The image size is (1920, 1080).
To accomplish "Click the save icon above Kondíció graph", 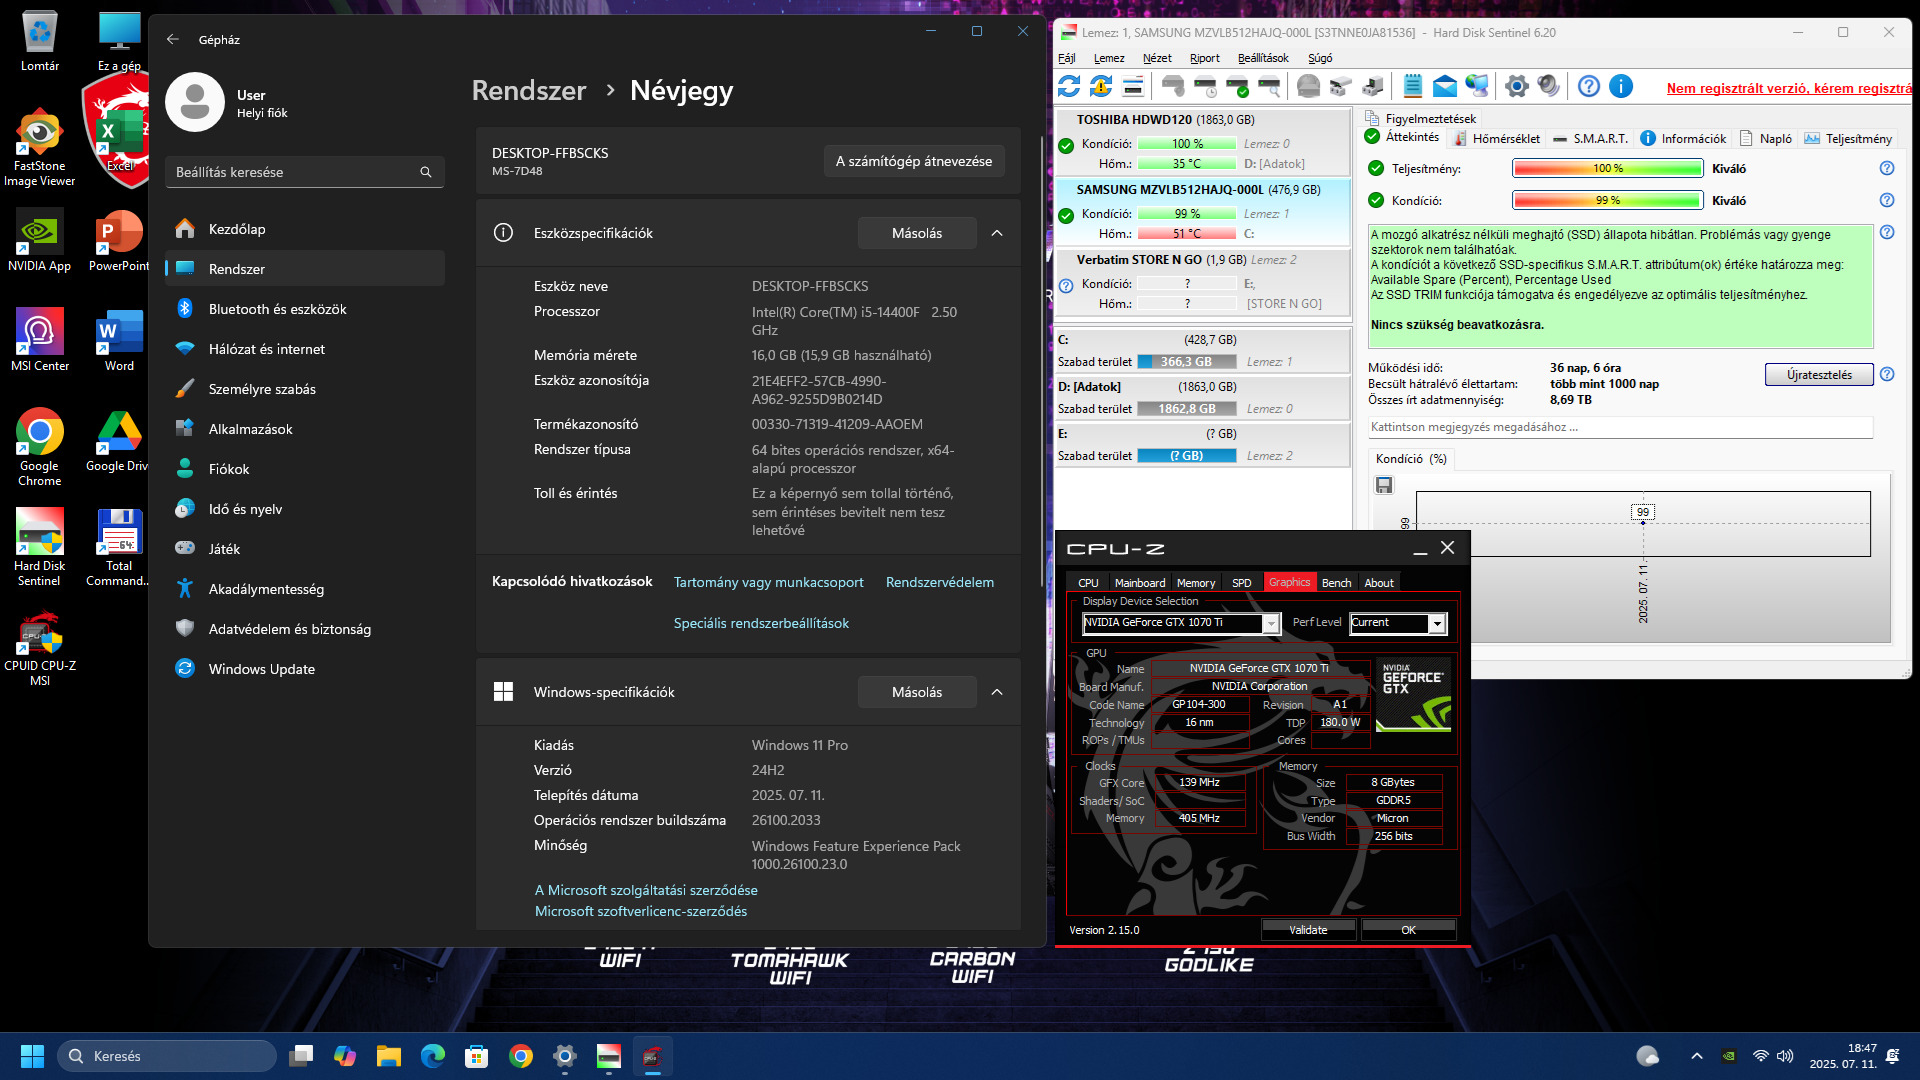I will click(x=1384, y=485).
